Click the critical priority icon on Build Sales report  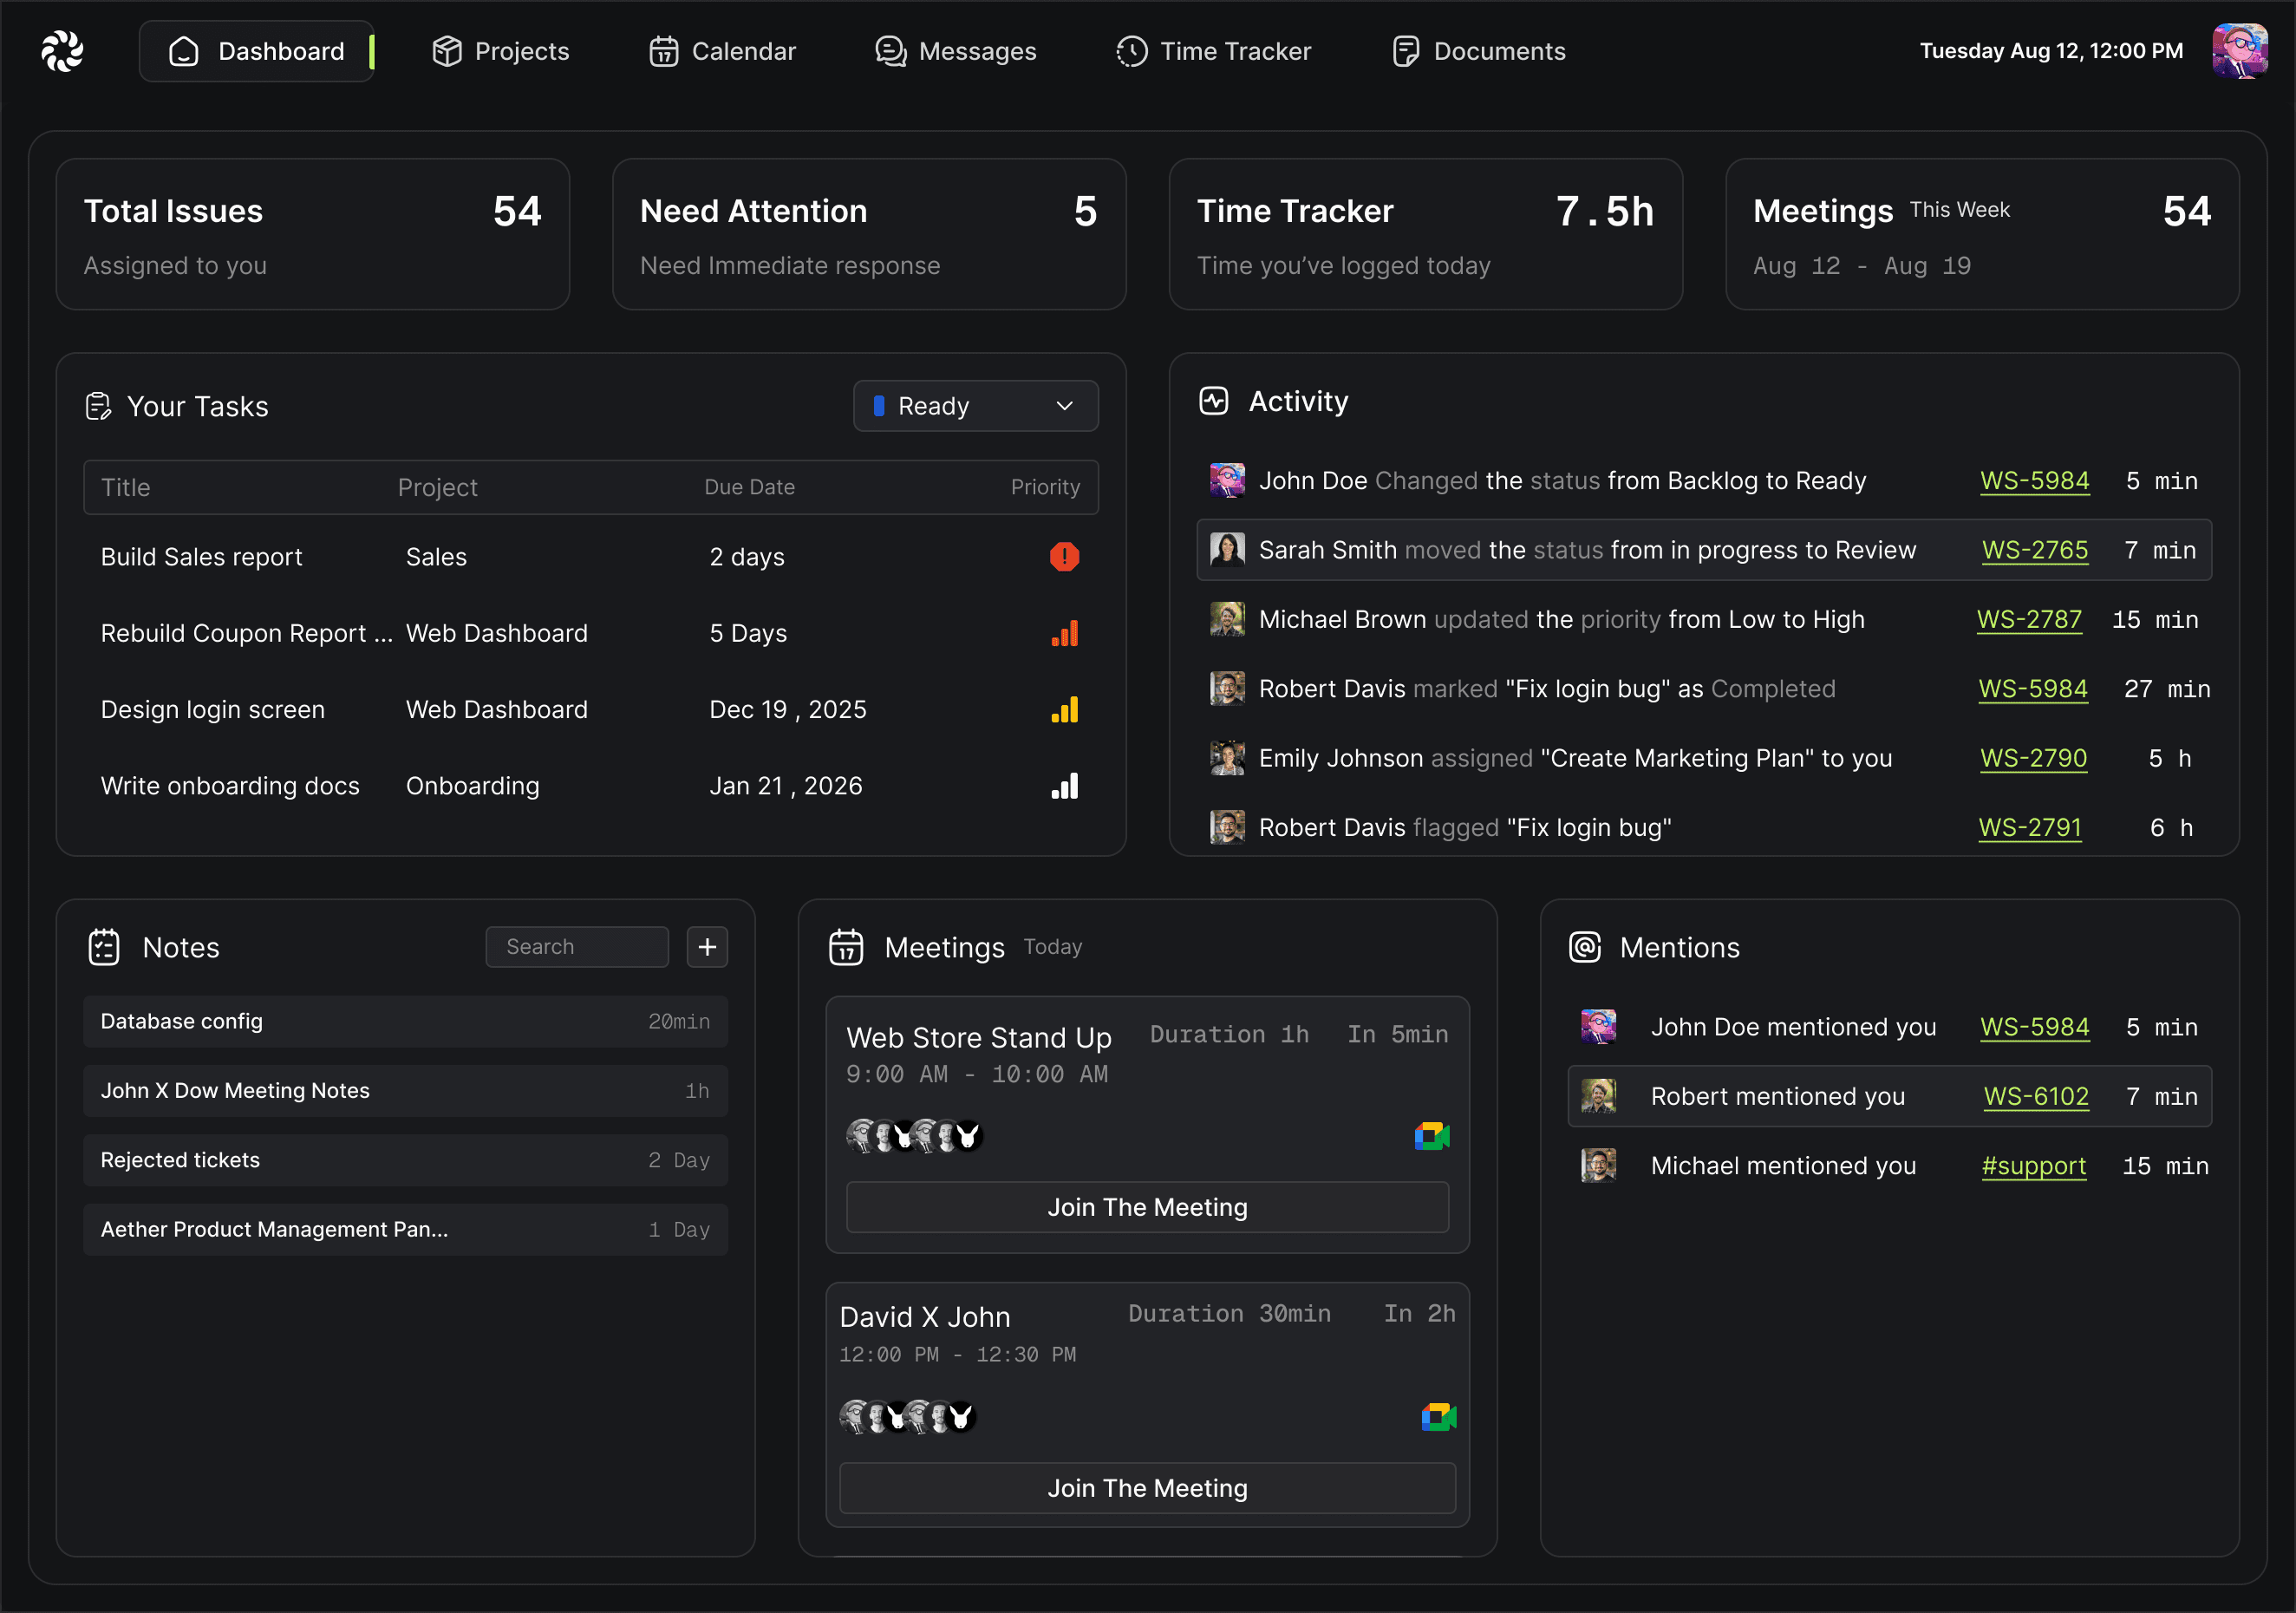[1064, 557]
